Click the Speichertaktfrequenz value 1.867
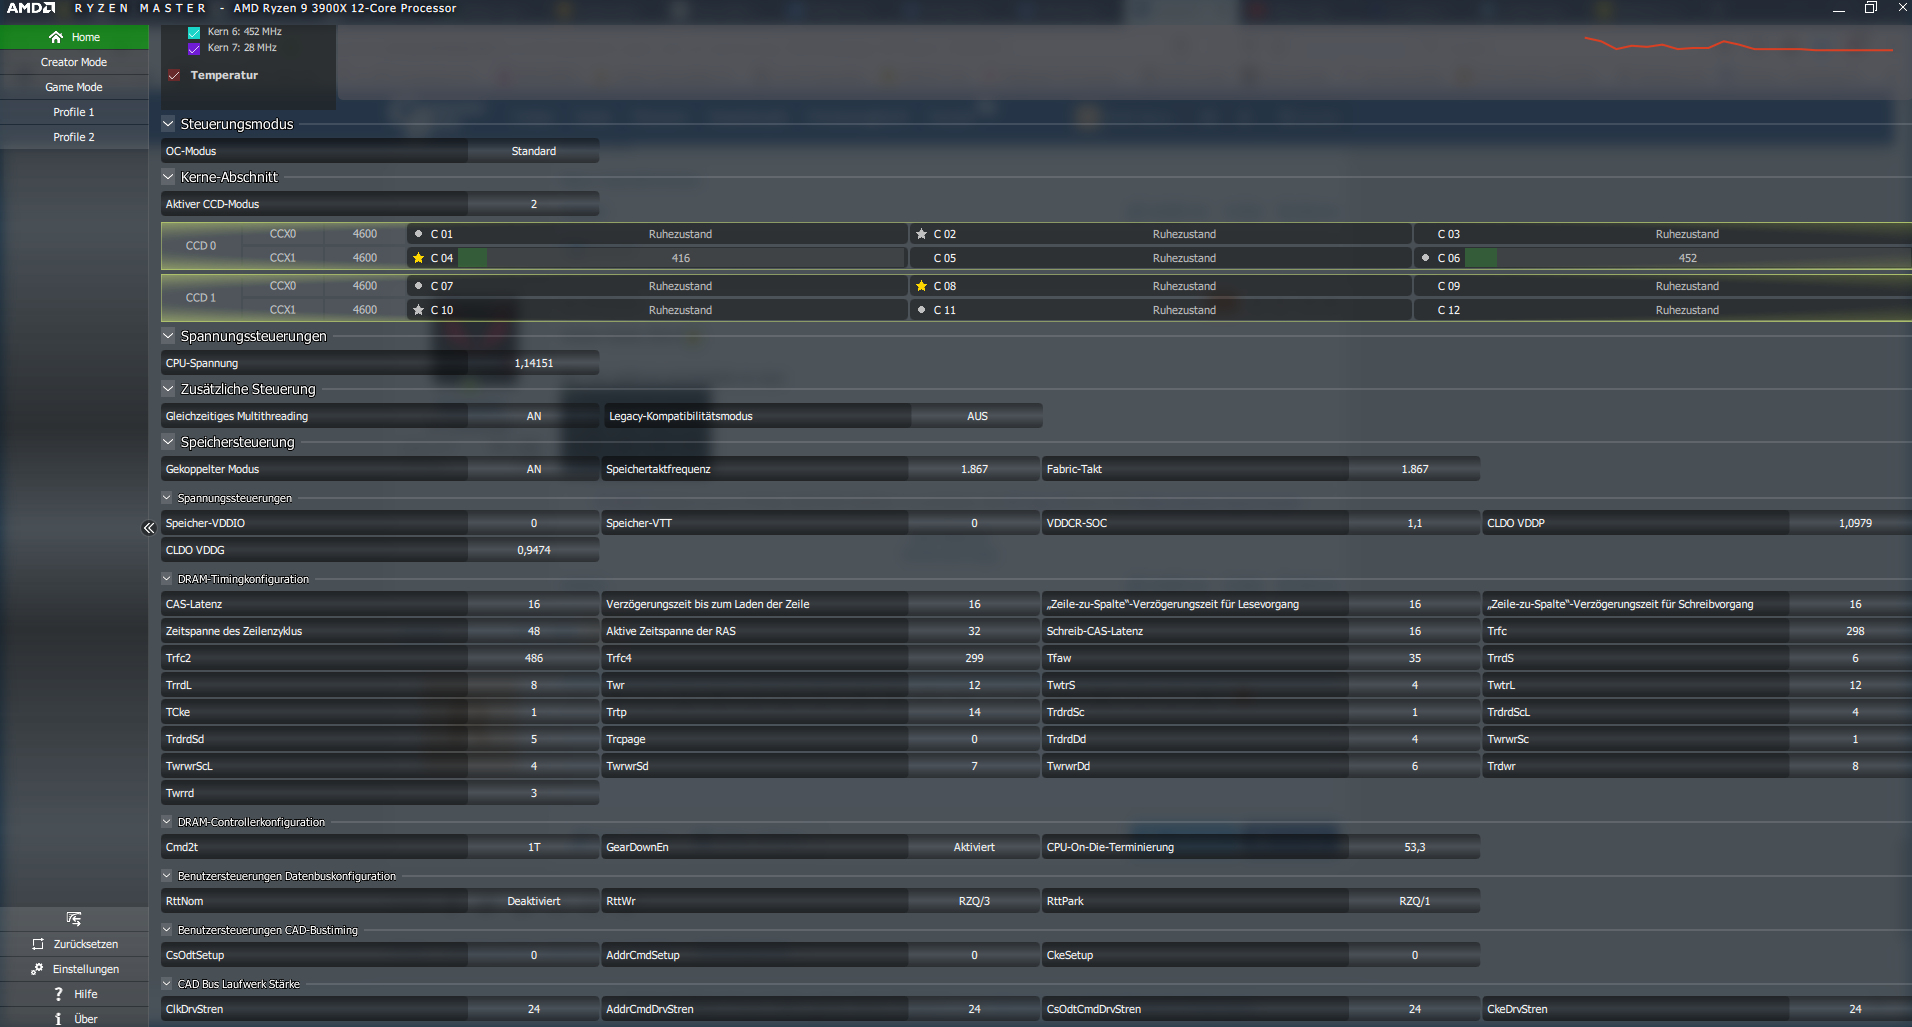Image resolution: width=1912 pixels, height=1027 pixels. (x=974, y=469)
